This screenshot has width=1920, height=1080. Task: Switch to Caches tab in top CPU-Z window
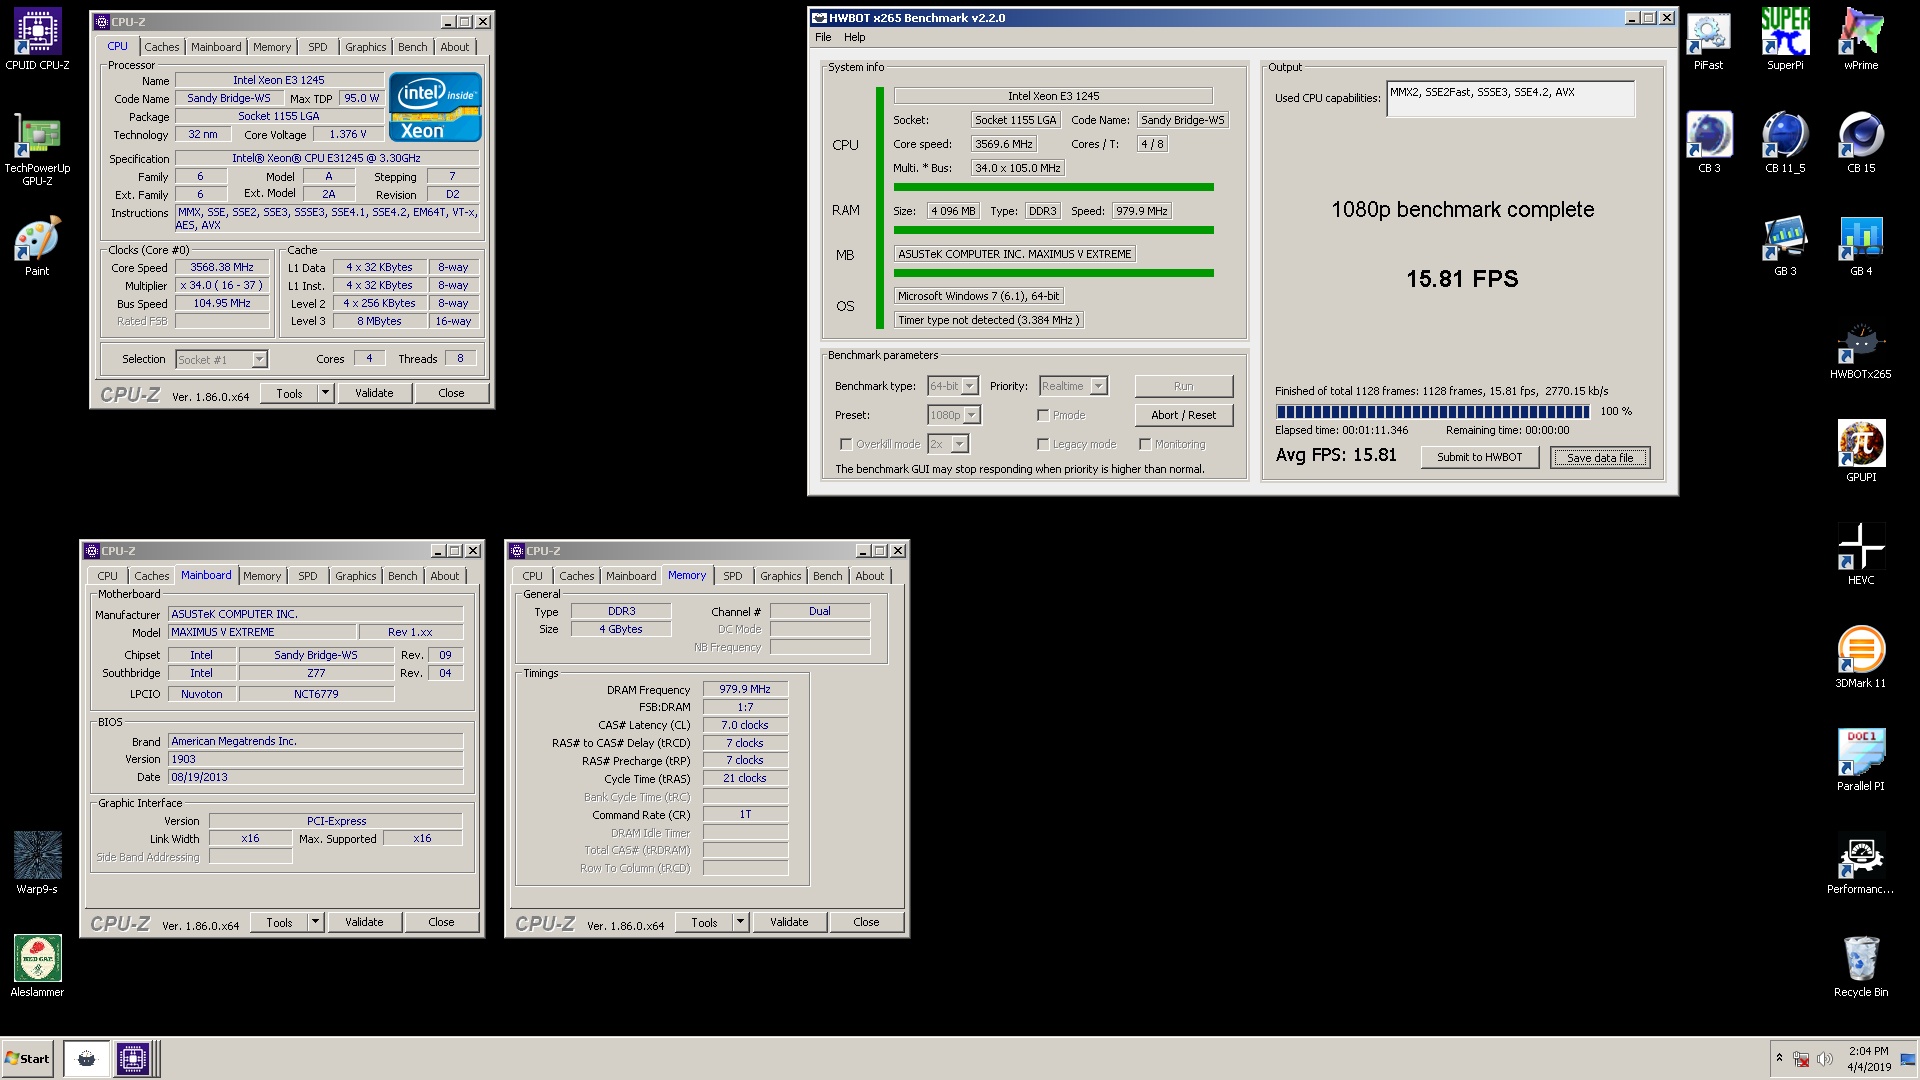(x=161, y=47)
